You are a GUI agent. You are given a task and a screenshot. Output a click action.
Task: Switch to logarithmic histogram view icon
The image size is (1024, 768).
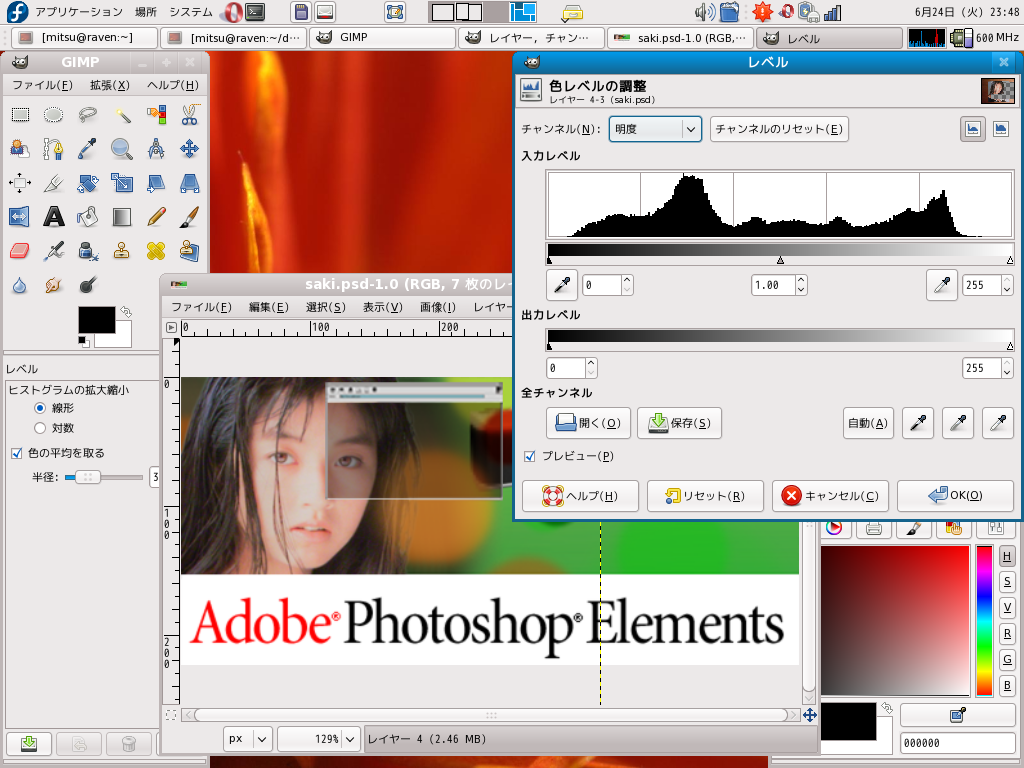click(x=1000, y=129)
